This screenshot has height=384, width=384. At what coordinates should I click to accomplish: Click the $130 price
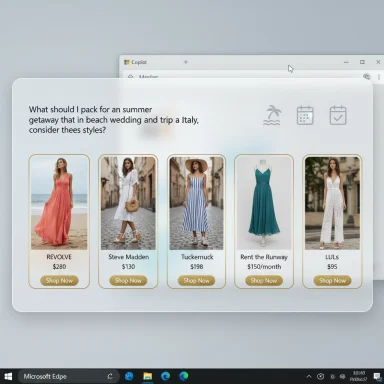(x=128, y=266)
